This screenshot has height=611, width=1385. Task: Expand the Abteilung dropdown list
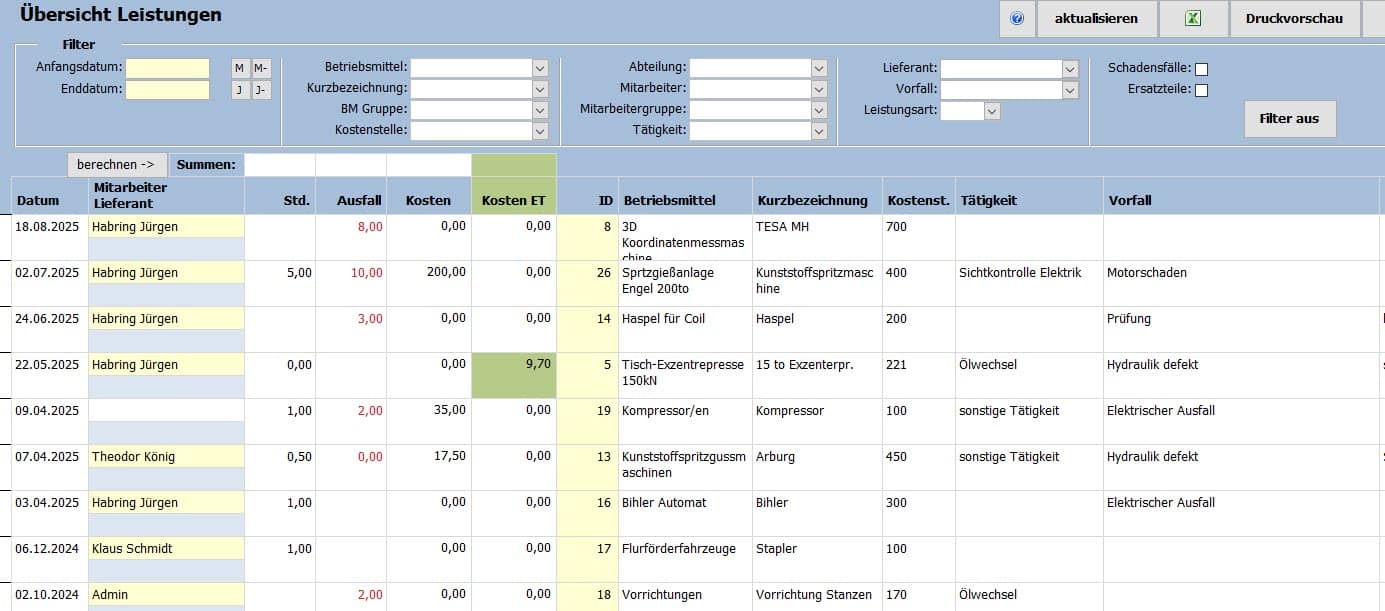point(819,68)
